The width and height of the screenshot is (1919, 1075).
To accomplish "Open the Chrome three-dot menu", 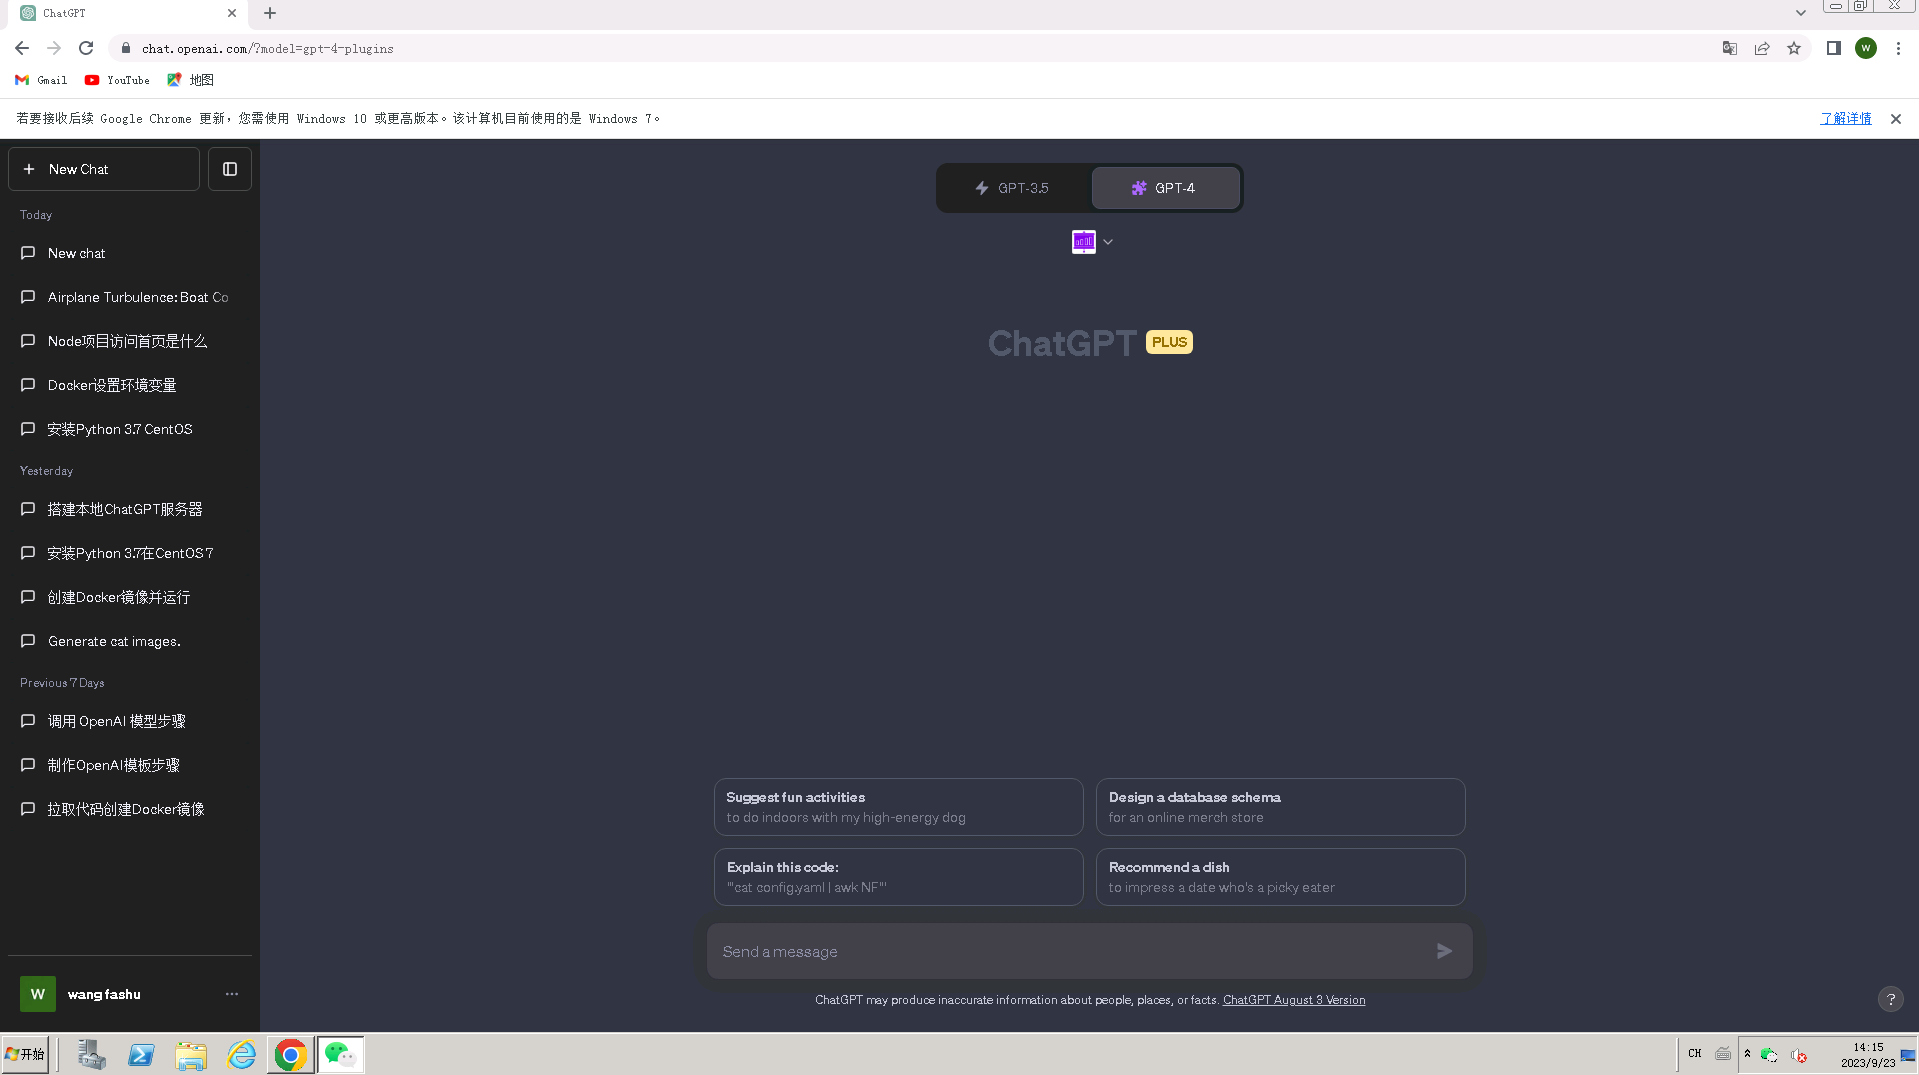I will (1898, 48).
